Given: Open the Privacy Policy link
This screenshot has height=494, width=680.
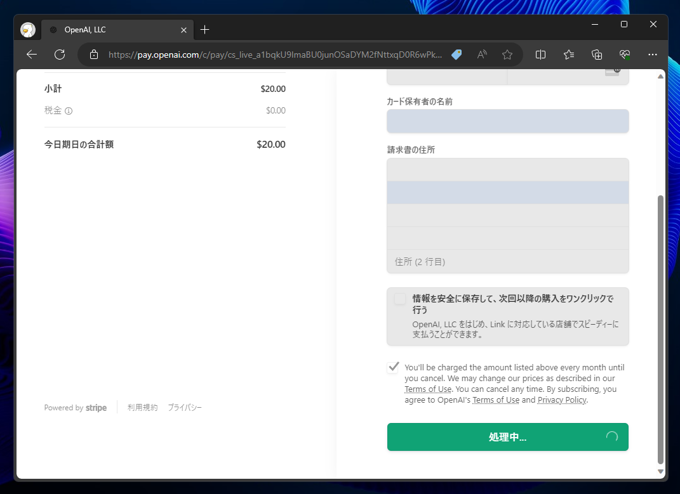Looking at the screenshot, I should [x=562, y=400].
